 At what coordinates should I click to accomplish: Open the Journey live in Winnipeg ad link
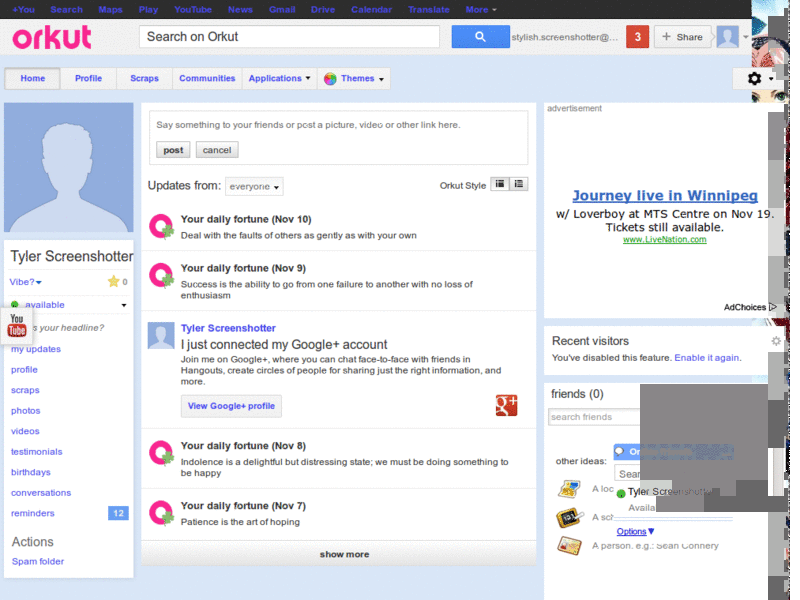[x=665, y=195]
